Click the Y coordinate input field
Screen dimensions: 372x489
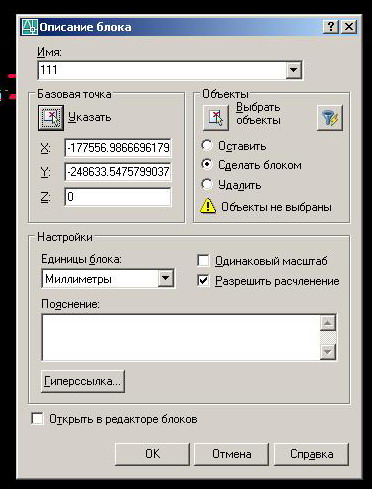coord(118,172)
